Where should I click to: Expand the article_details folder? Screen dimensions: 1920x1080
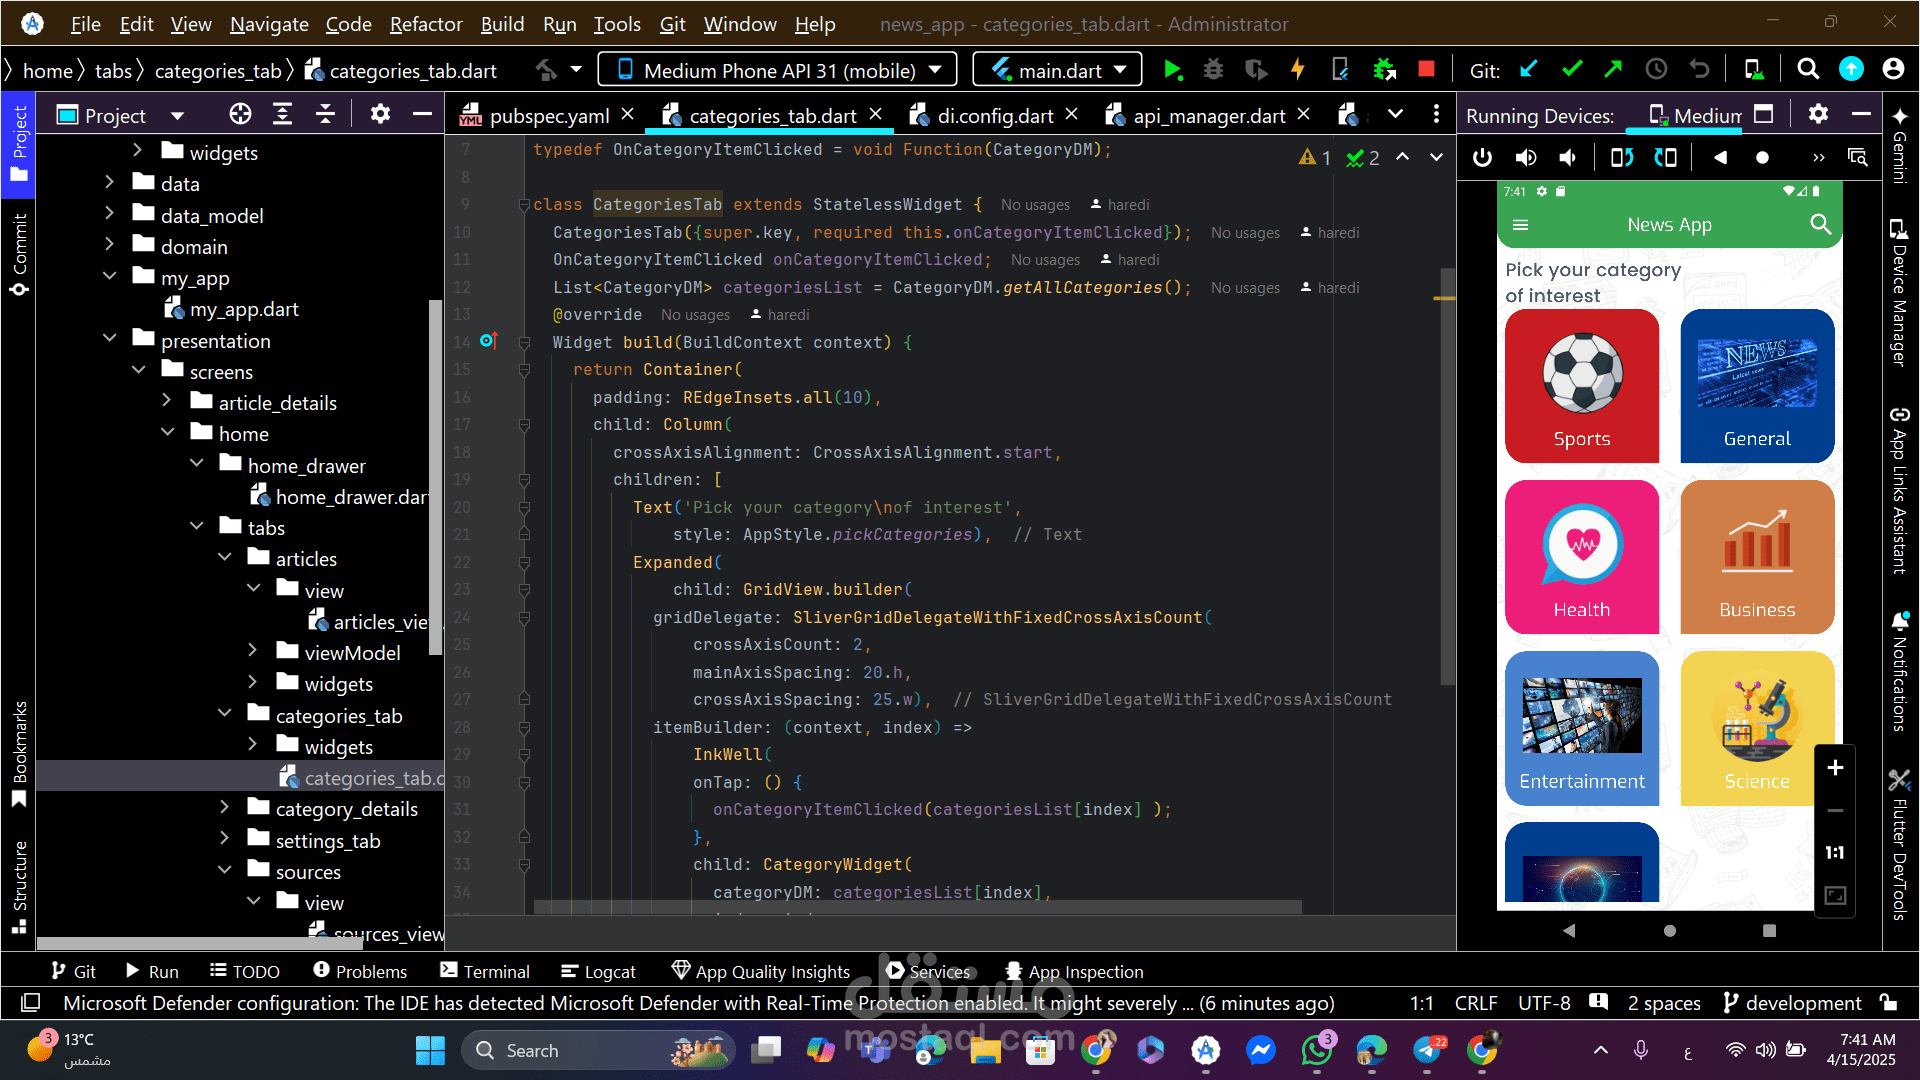click(x=167, y=402)
